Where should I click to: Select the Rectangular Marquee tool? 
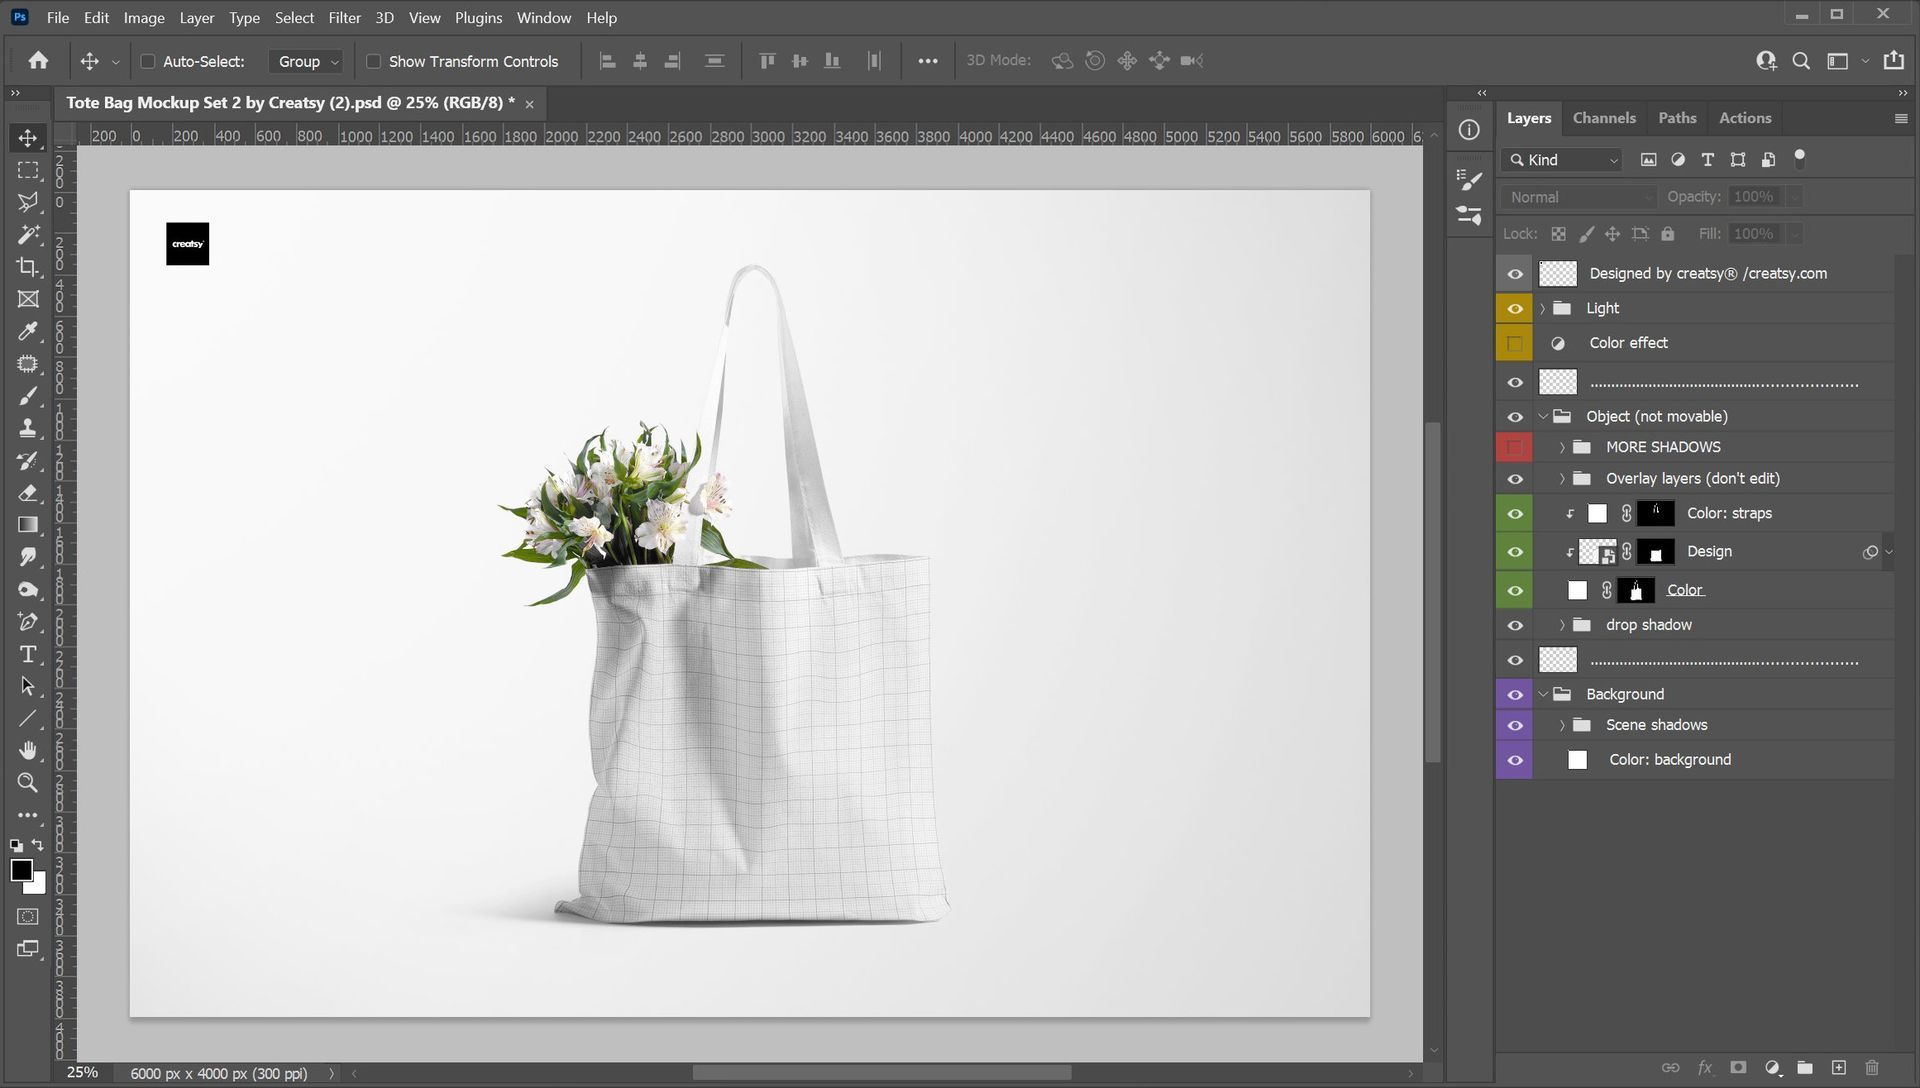[28, 170]
